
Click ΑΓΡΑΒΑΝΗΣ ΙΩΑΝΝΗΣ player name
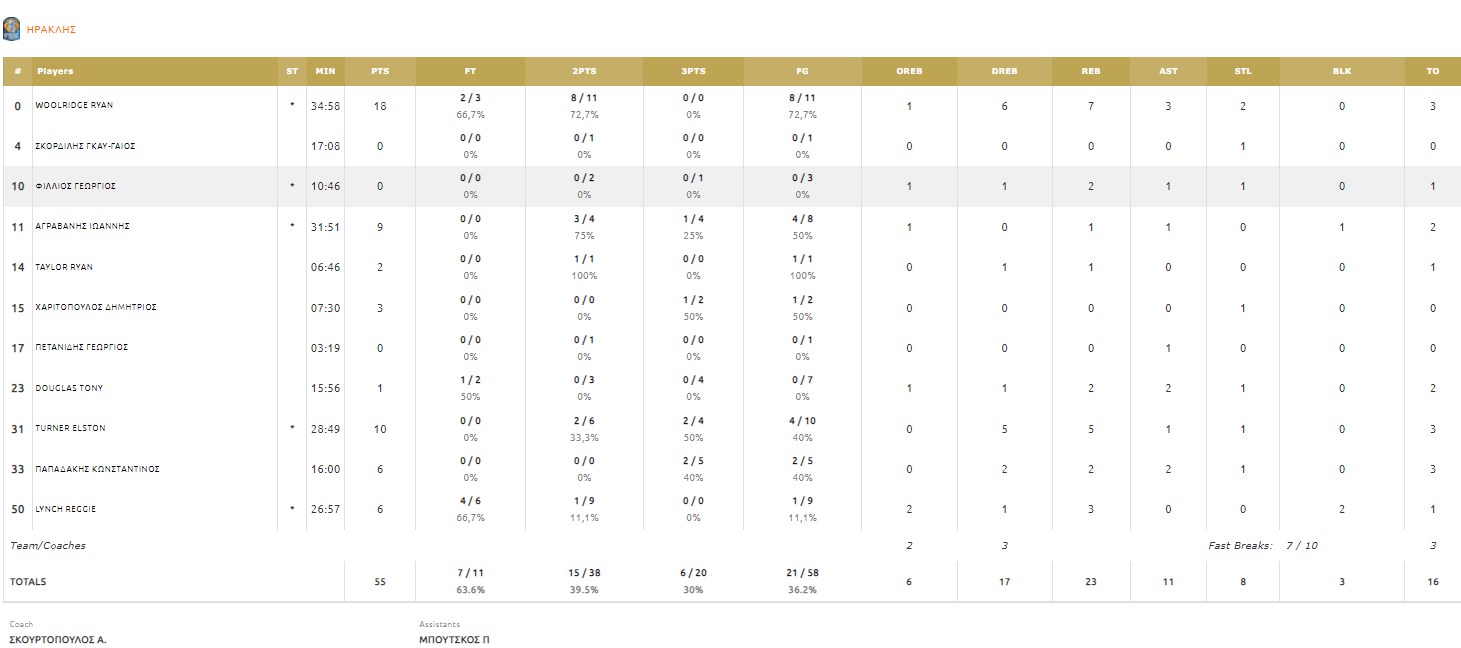pyautogui.click(x=82, y=227)
